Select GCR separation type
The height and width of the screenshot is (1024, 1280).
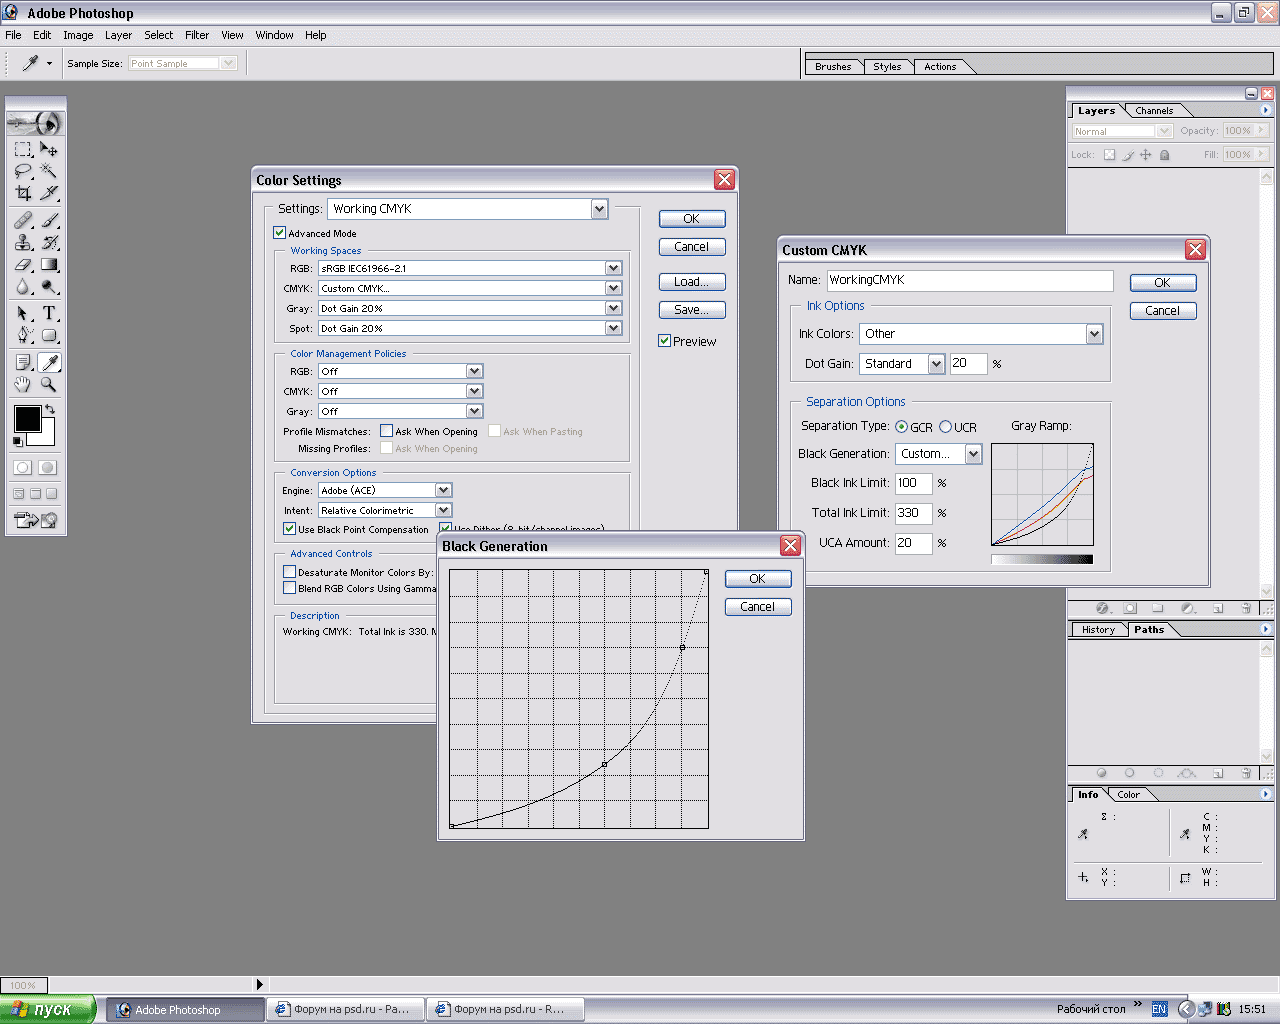901,427
